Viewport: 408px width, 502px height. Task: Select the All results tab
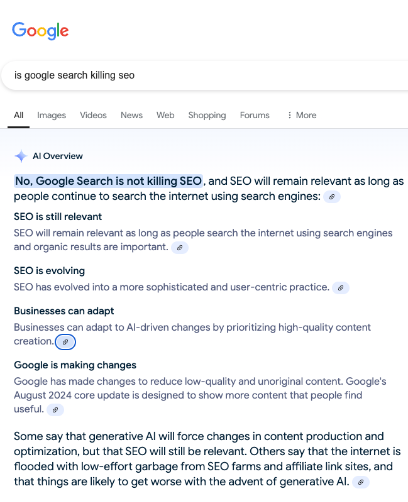(x=19, y=115)
